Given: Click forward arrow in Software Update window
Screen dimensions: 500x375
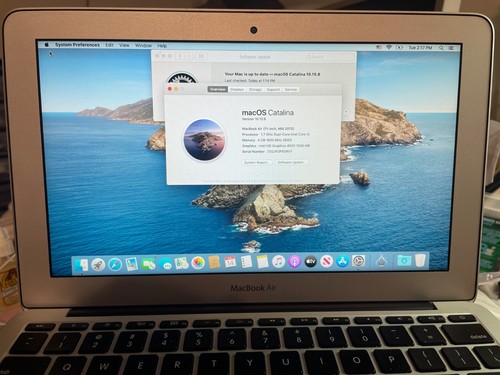Looking at the screenshot, I should (188, 56).
